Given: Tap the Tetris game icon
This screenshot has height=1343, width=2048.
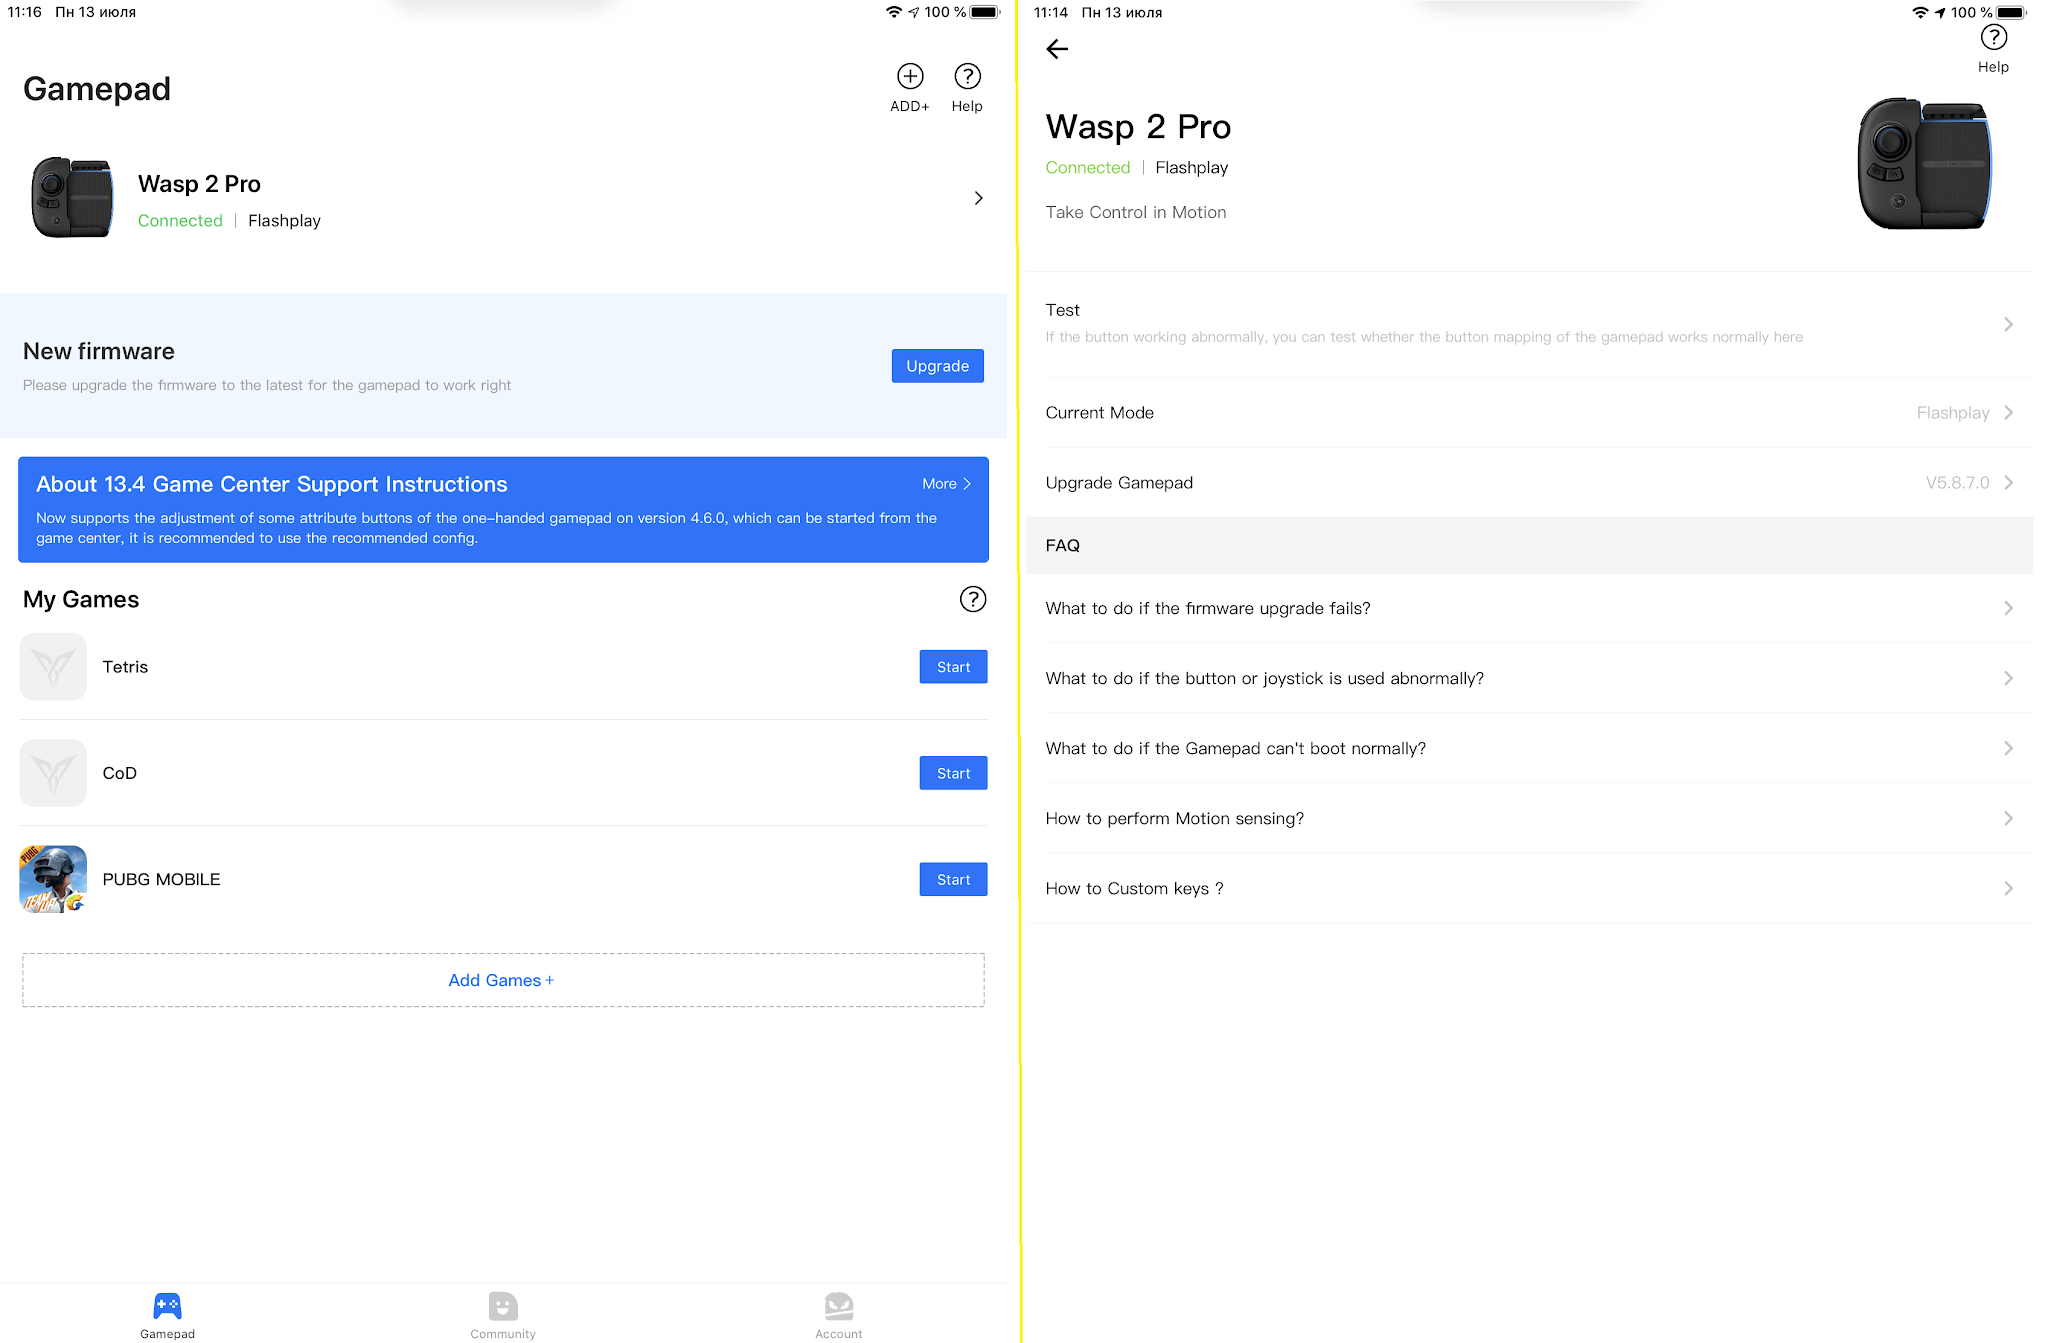Looking at the screenshot, I should [x=53, y=667].
